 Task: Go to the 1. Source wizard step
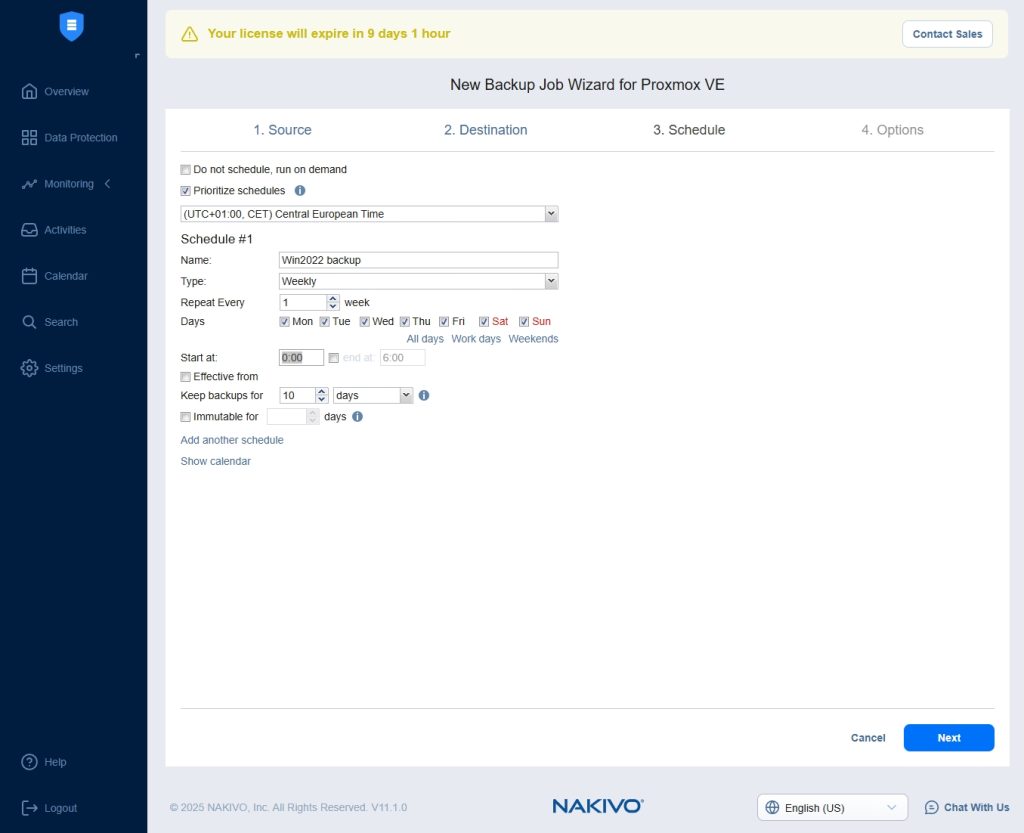(282, 130)
